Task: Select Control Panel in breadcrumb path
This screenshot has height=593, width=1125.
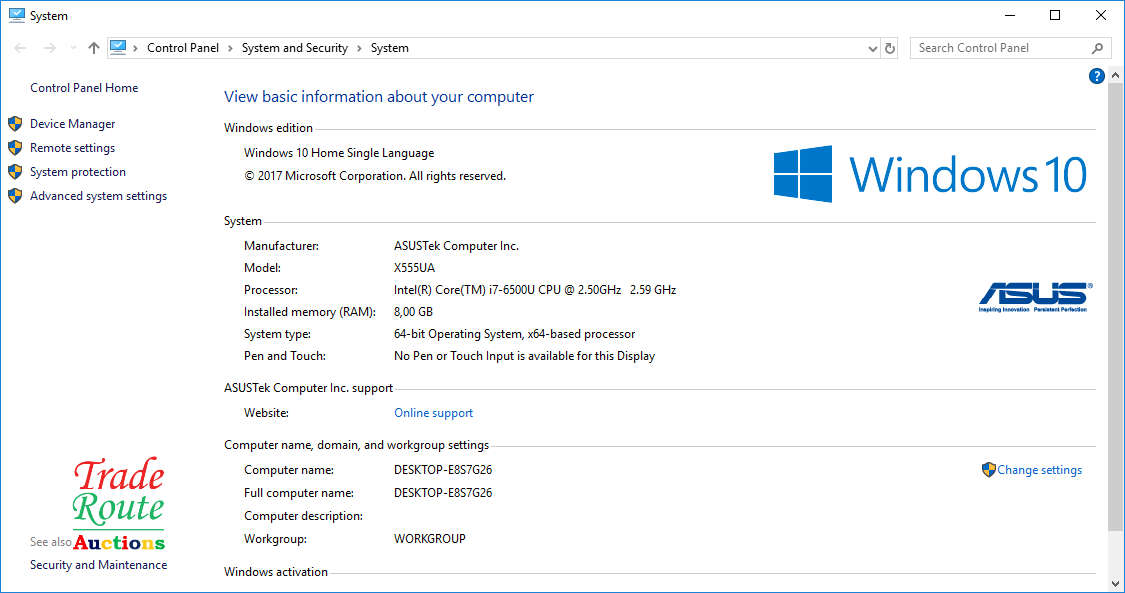Action: click(181, 48)
